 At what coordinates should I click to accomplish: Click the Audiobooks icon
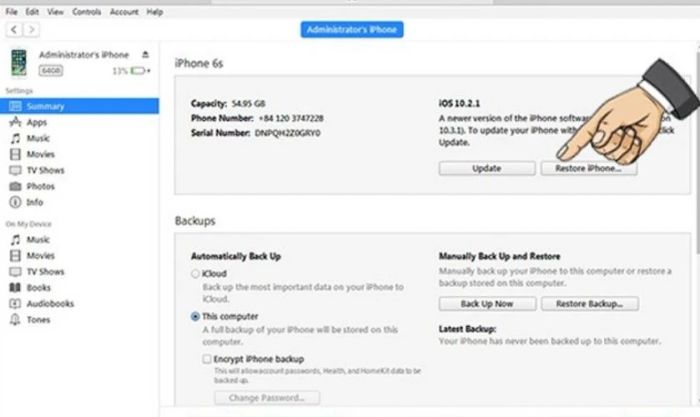15,304
